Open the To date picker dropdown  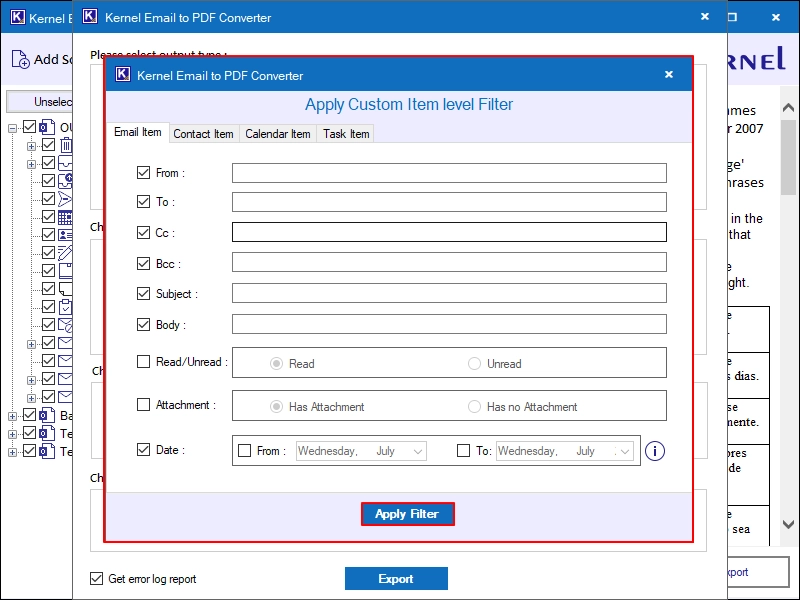pyautogui.click(x=625, y=451)
